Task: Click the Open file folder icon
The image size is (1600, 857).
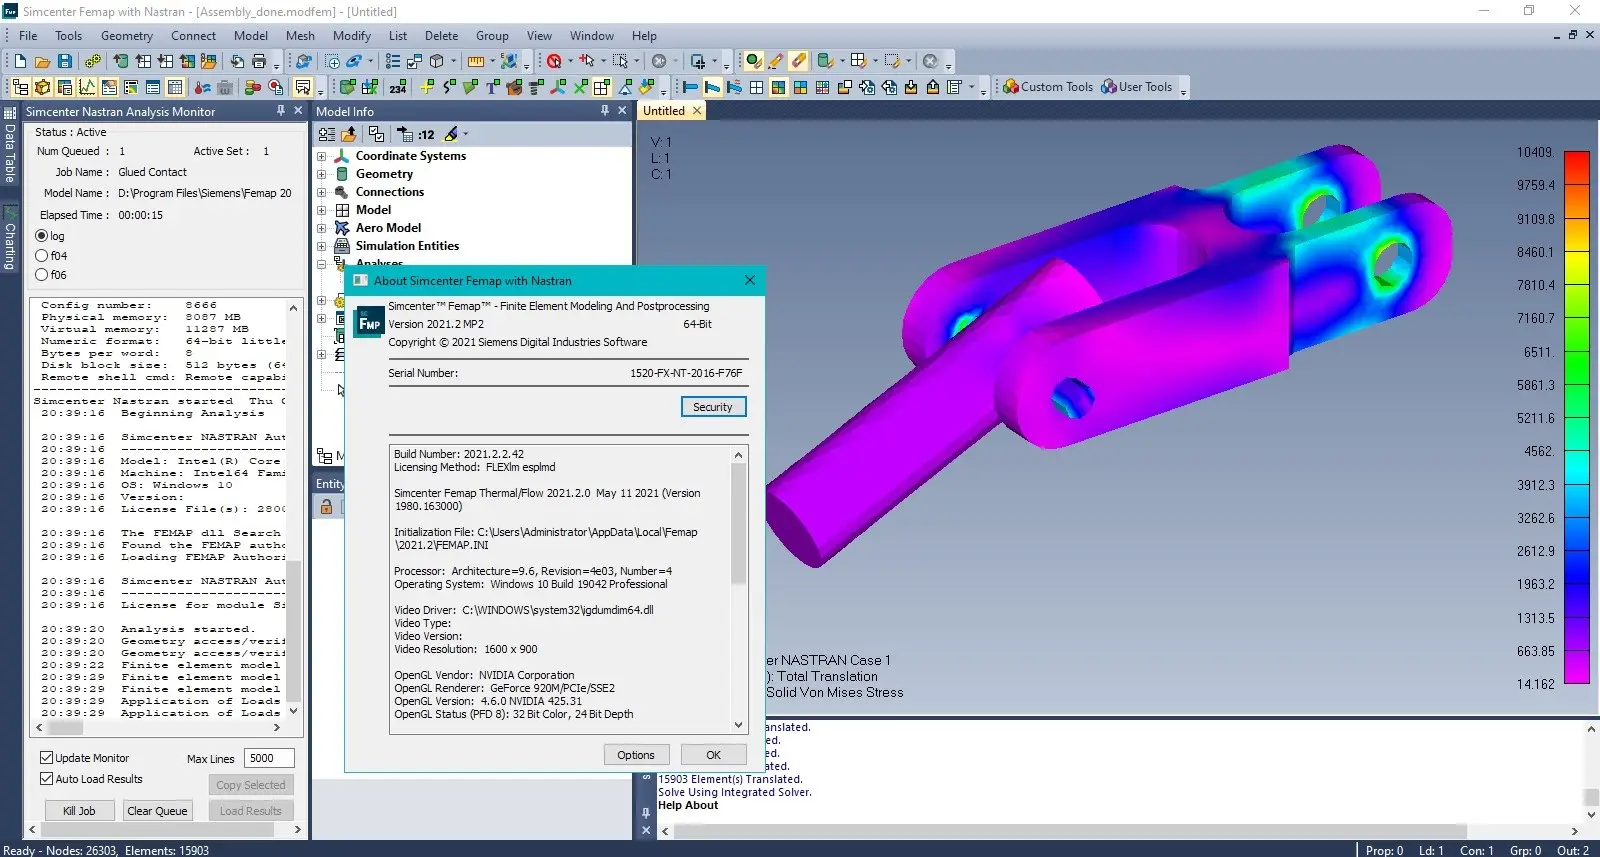Action: pos(42,62)
